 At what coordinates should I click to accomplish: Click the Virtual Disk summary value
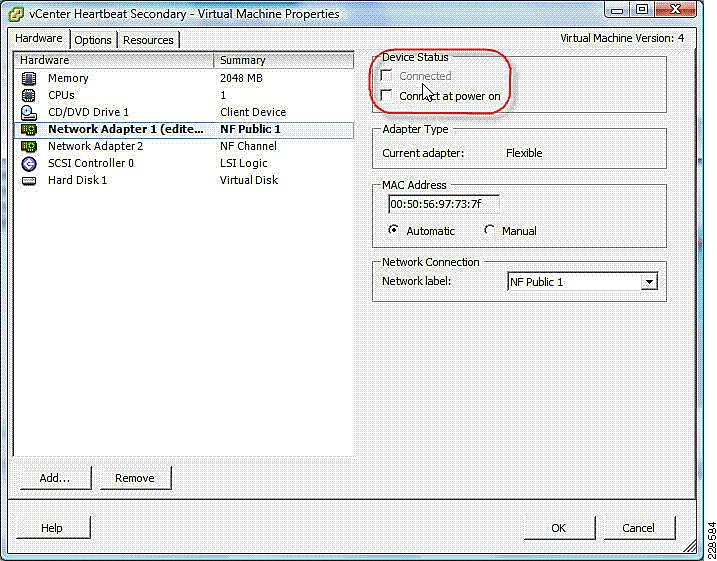click(249, 180)
